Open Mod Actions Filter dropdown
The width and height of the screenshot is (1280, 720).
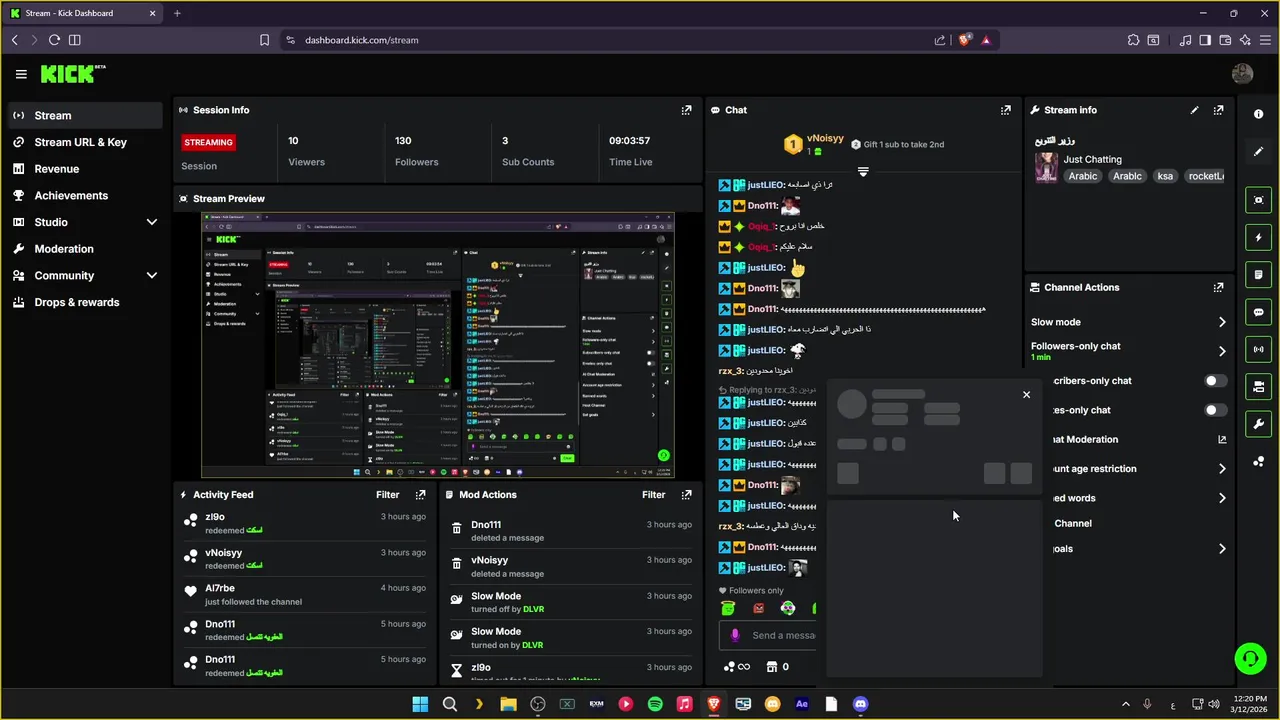click(x=653, y=495)
